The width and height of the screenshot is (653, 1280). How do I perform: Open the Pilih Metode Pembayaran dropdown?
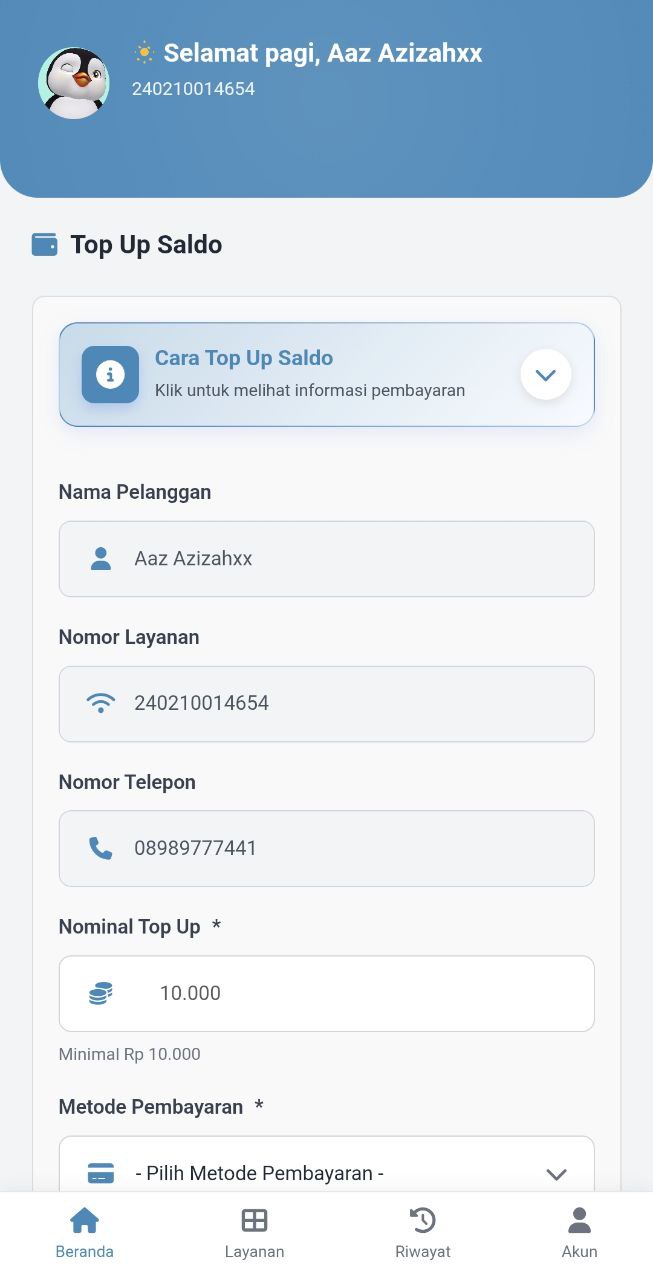(340, 1170)
